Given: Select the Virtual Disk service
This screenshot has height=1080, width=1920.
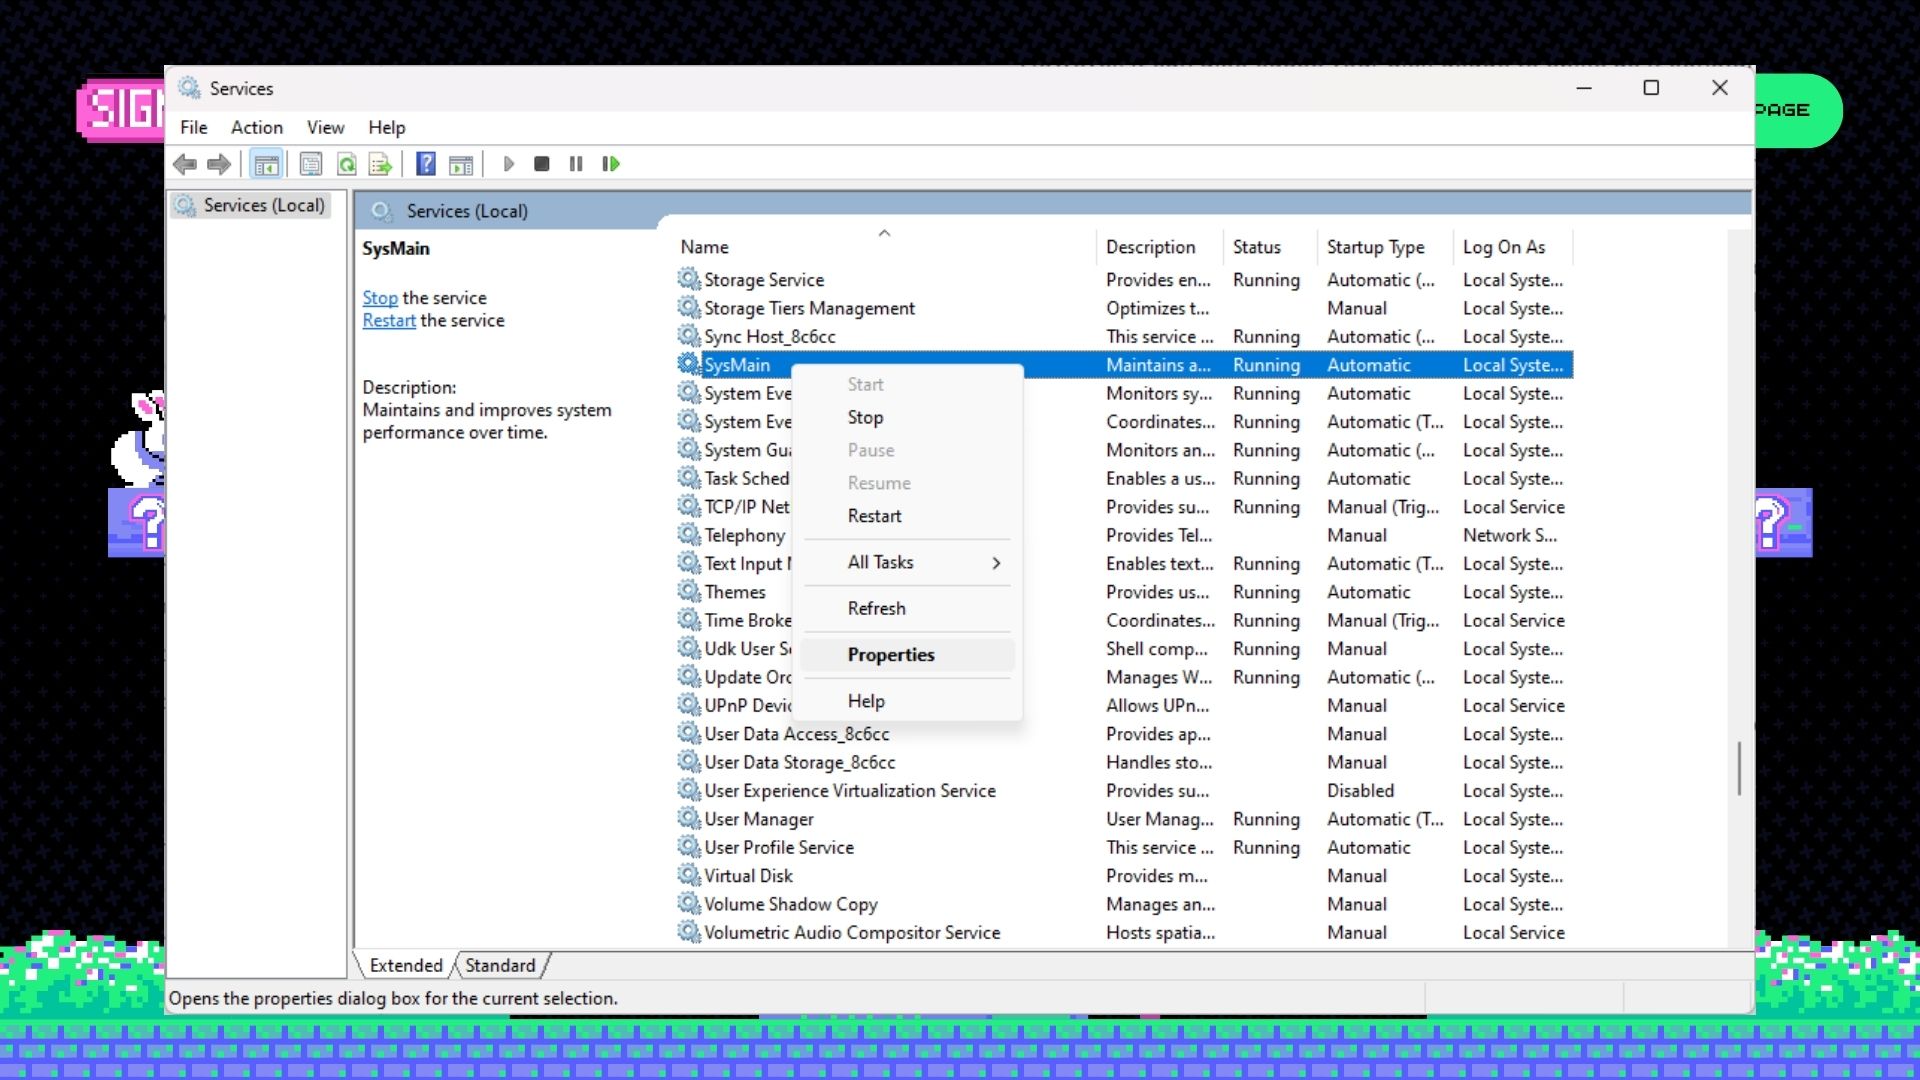Looking at the screenshot, I should click(1124, 875).
